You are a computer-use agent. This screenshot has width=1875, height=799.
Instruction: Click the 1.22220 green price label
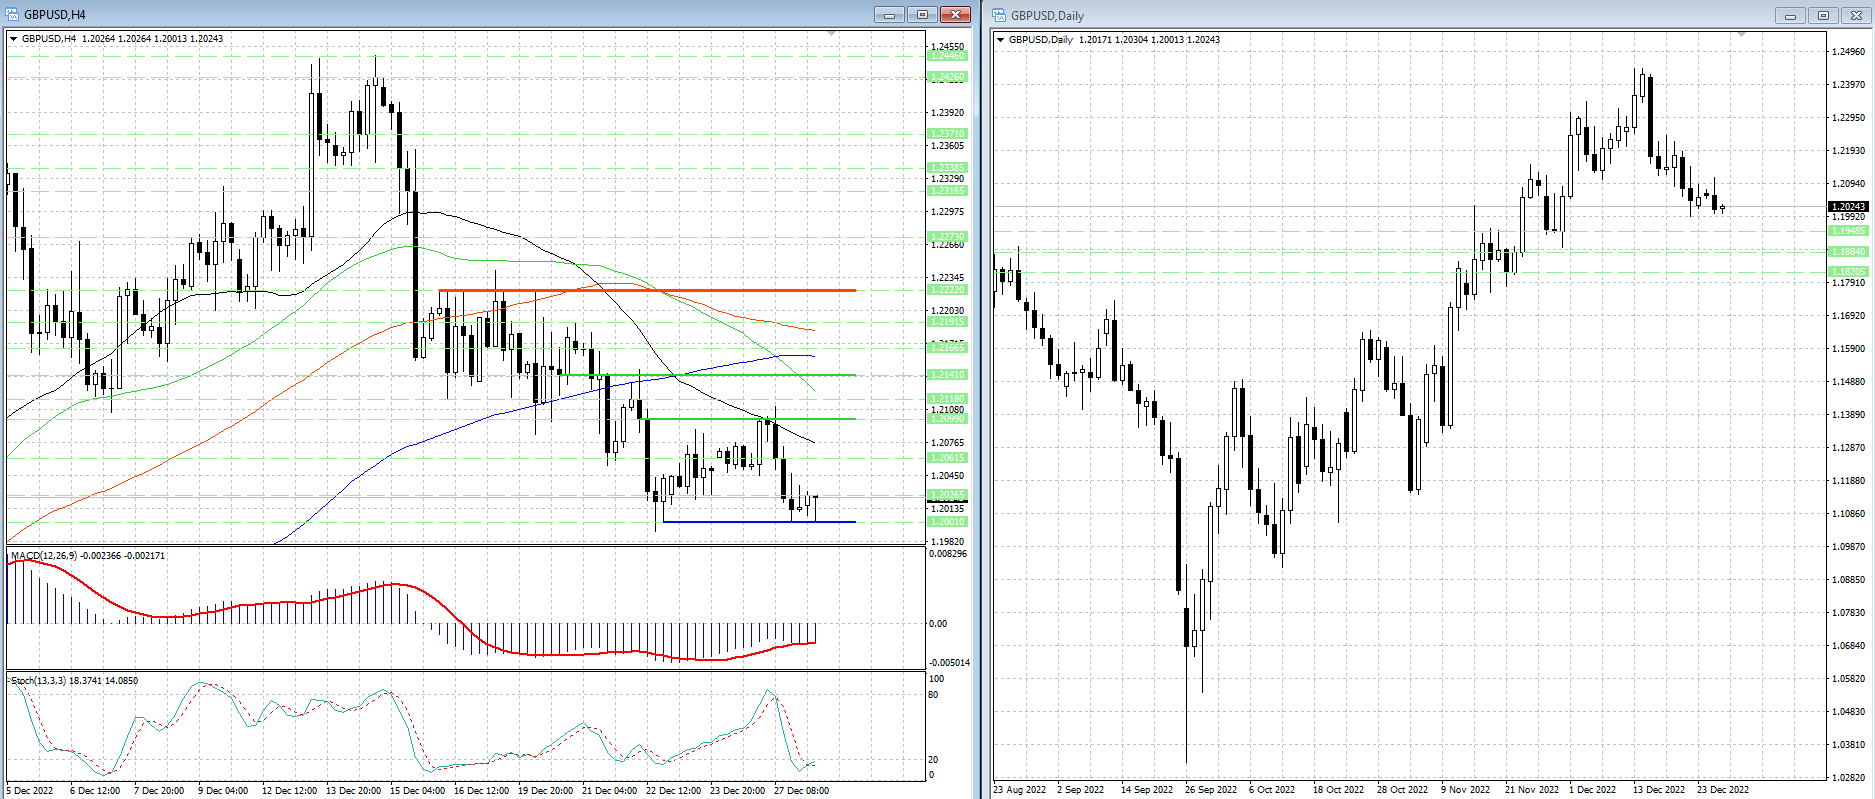point(948,290)
